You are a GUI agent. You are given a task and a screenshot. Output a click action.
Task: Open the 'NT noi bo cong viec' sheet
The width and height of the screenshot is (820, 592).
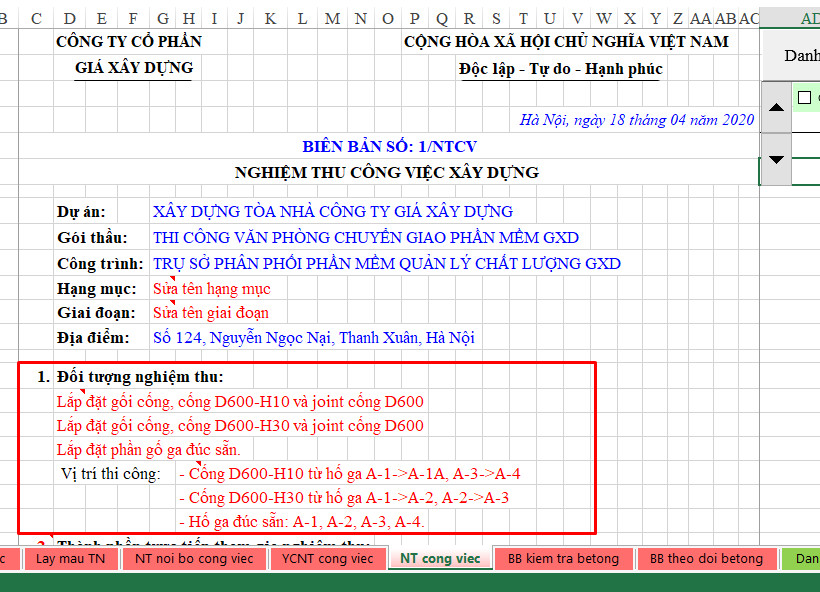coord(194,559)
